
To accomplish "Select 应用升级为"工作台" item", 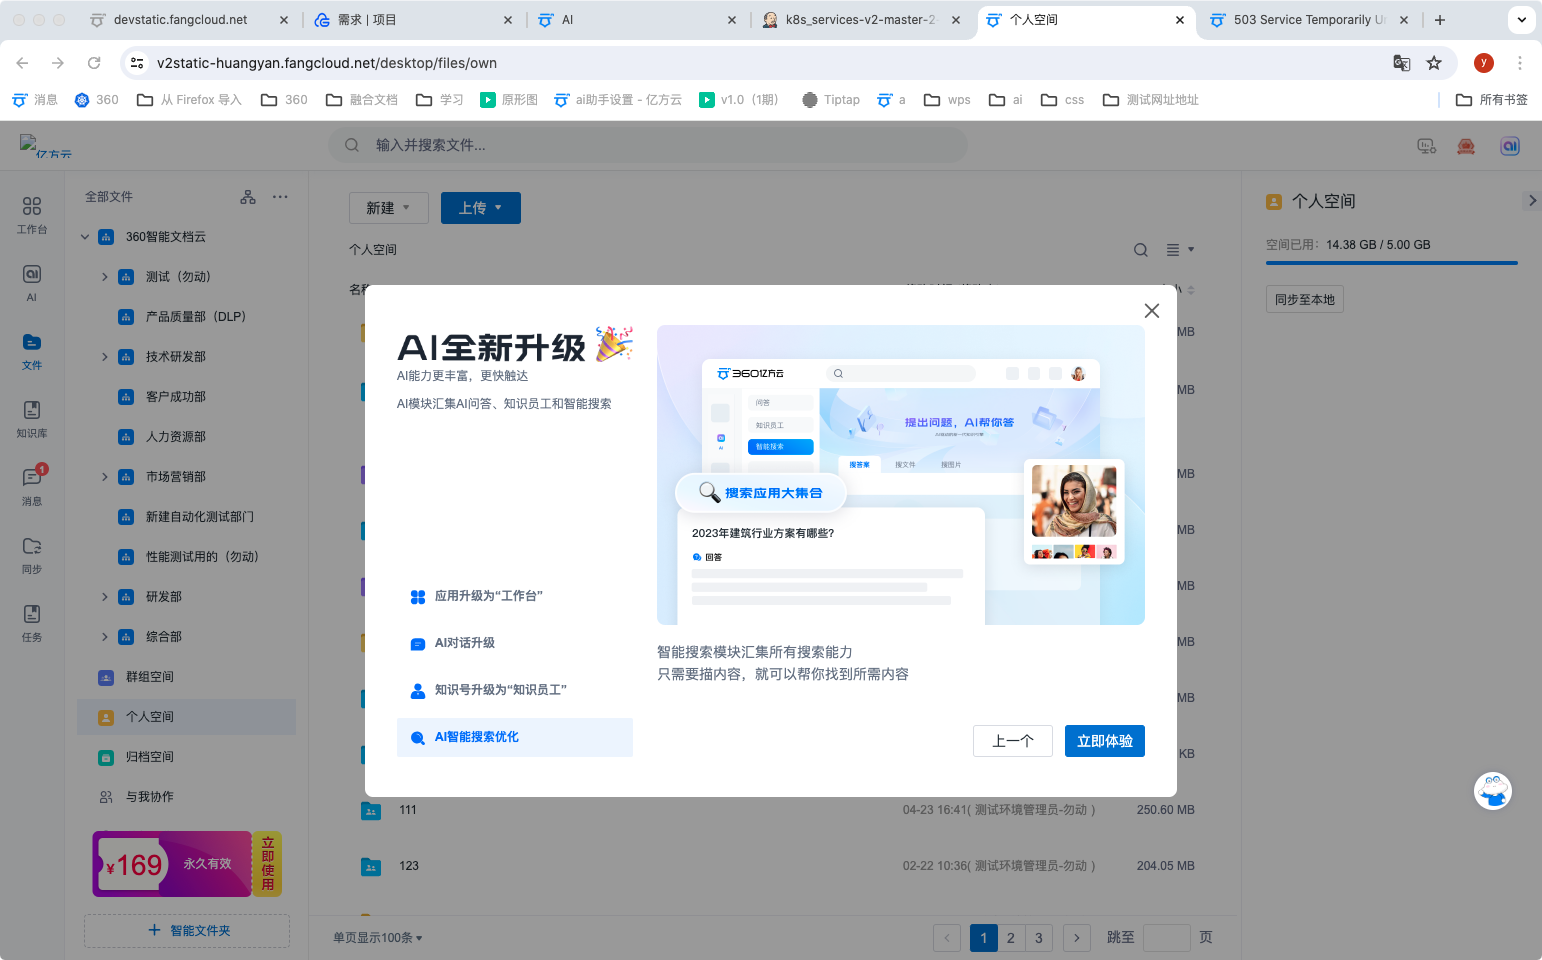I will coord(515,596).
